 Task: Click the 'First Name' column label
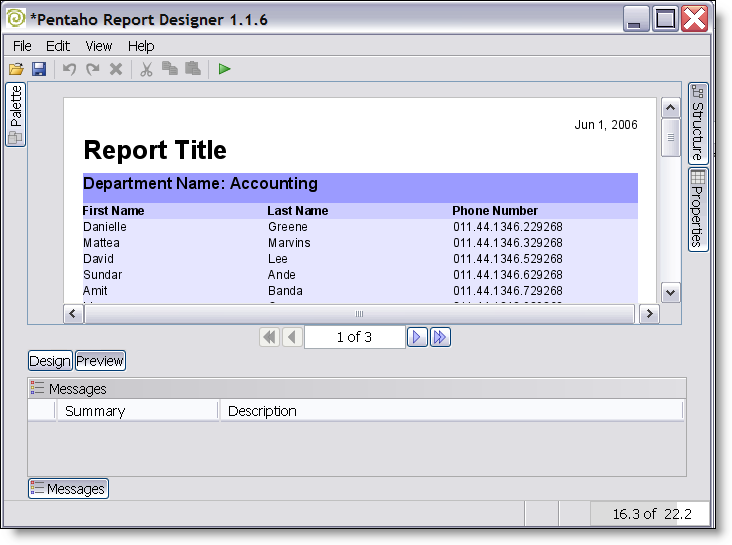[113, 211]
